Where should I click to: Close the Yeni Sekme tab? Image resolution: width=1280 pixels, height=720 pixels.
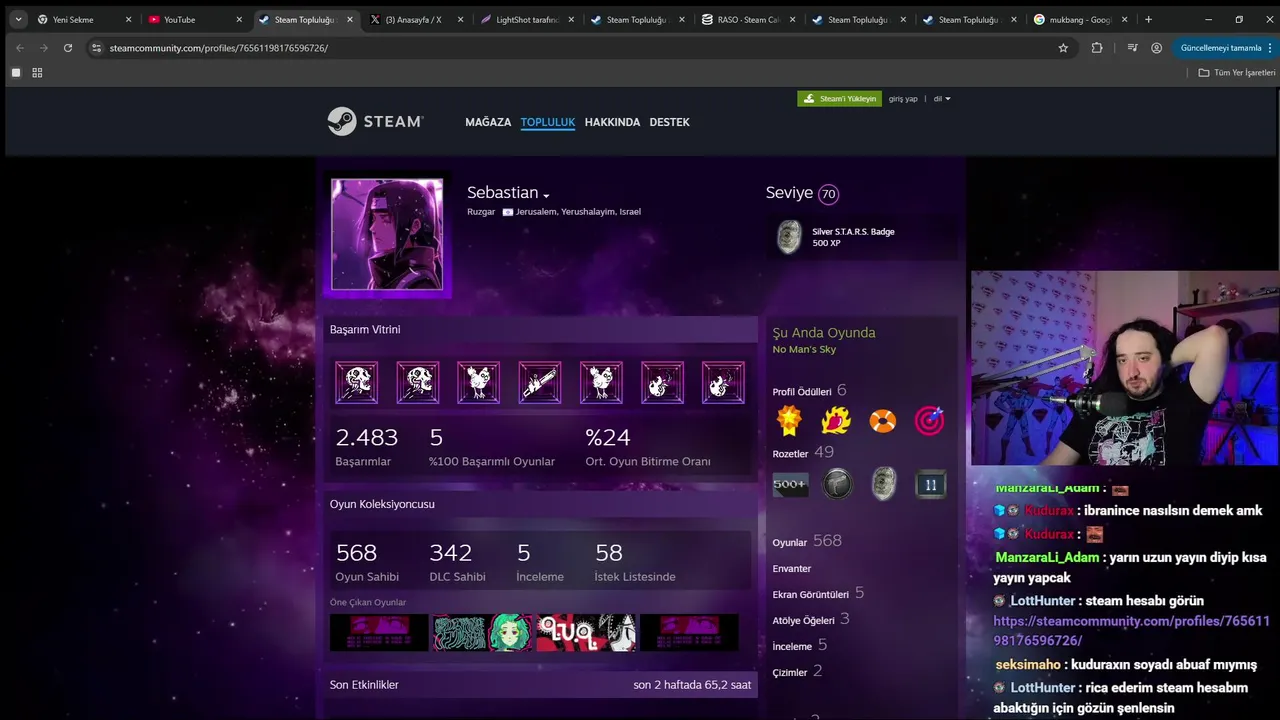(x=128, y=19)
